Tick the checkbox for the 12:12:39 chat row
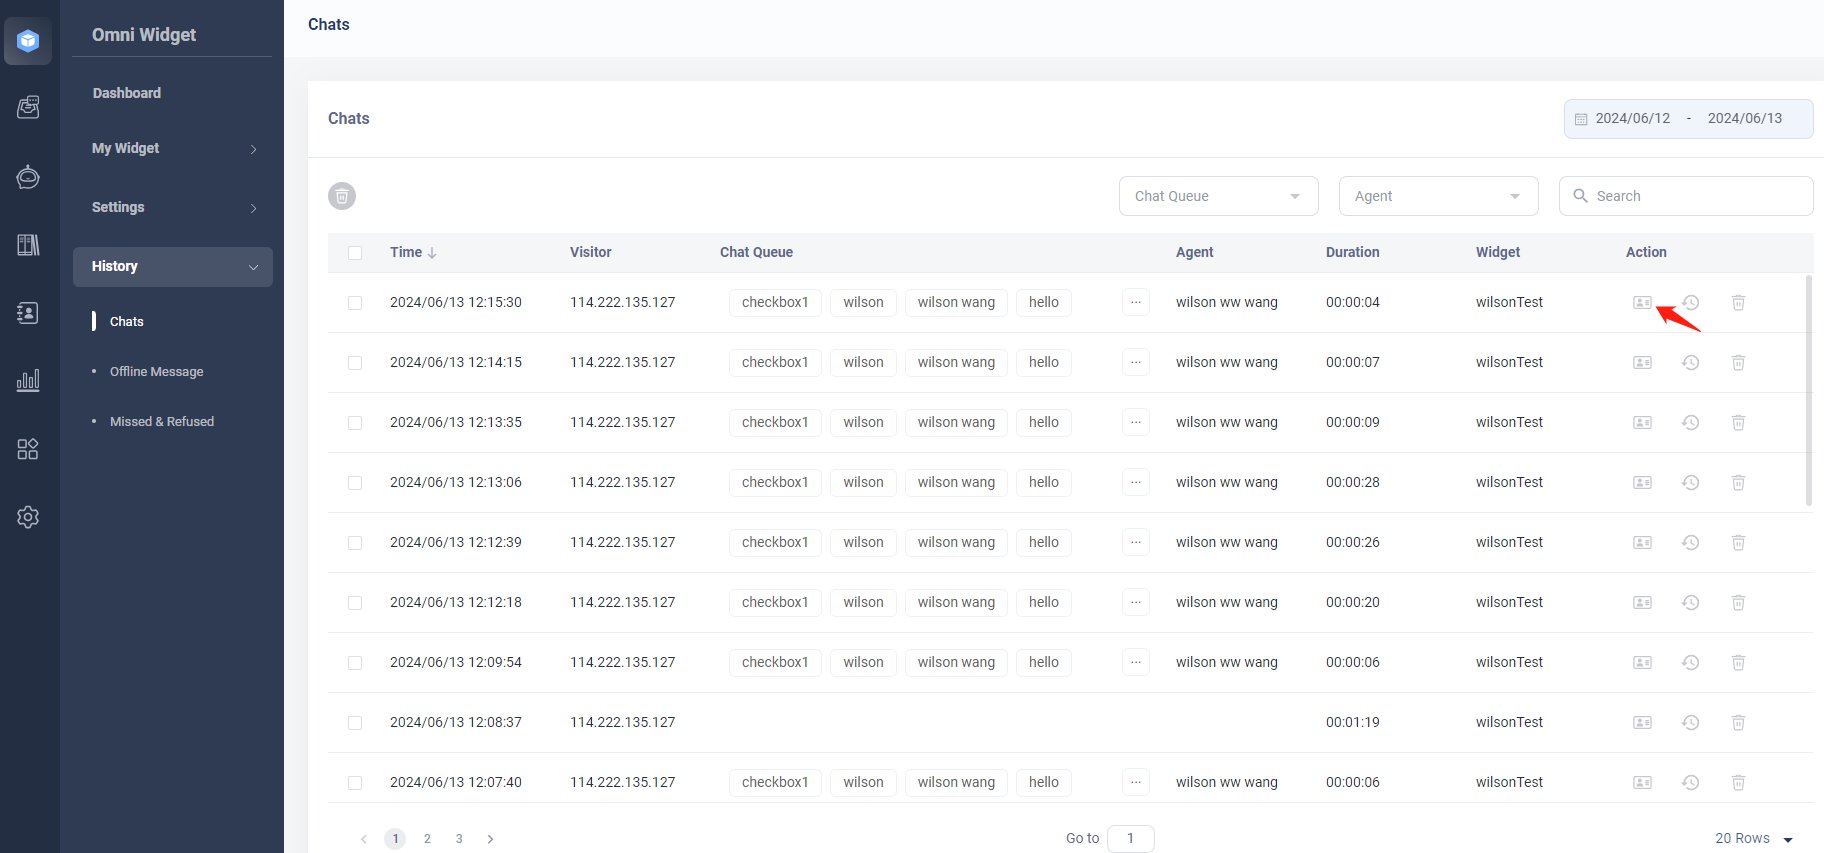Image resolution: width=1824 pixels, height=853 pixels. [355, 542]
